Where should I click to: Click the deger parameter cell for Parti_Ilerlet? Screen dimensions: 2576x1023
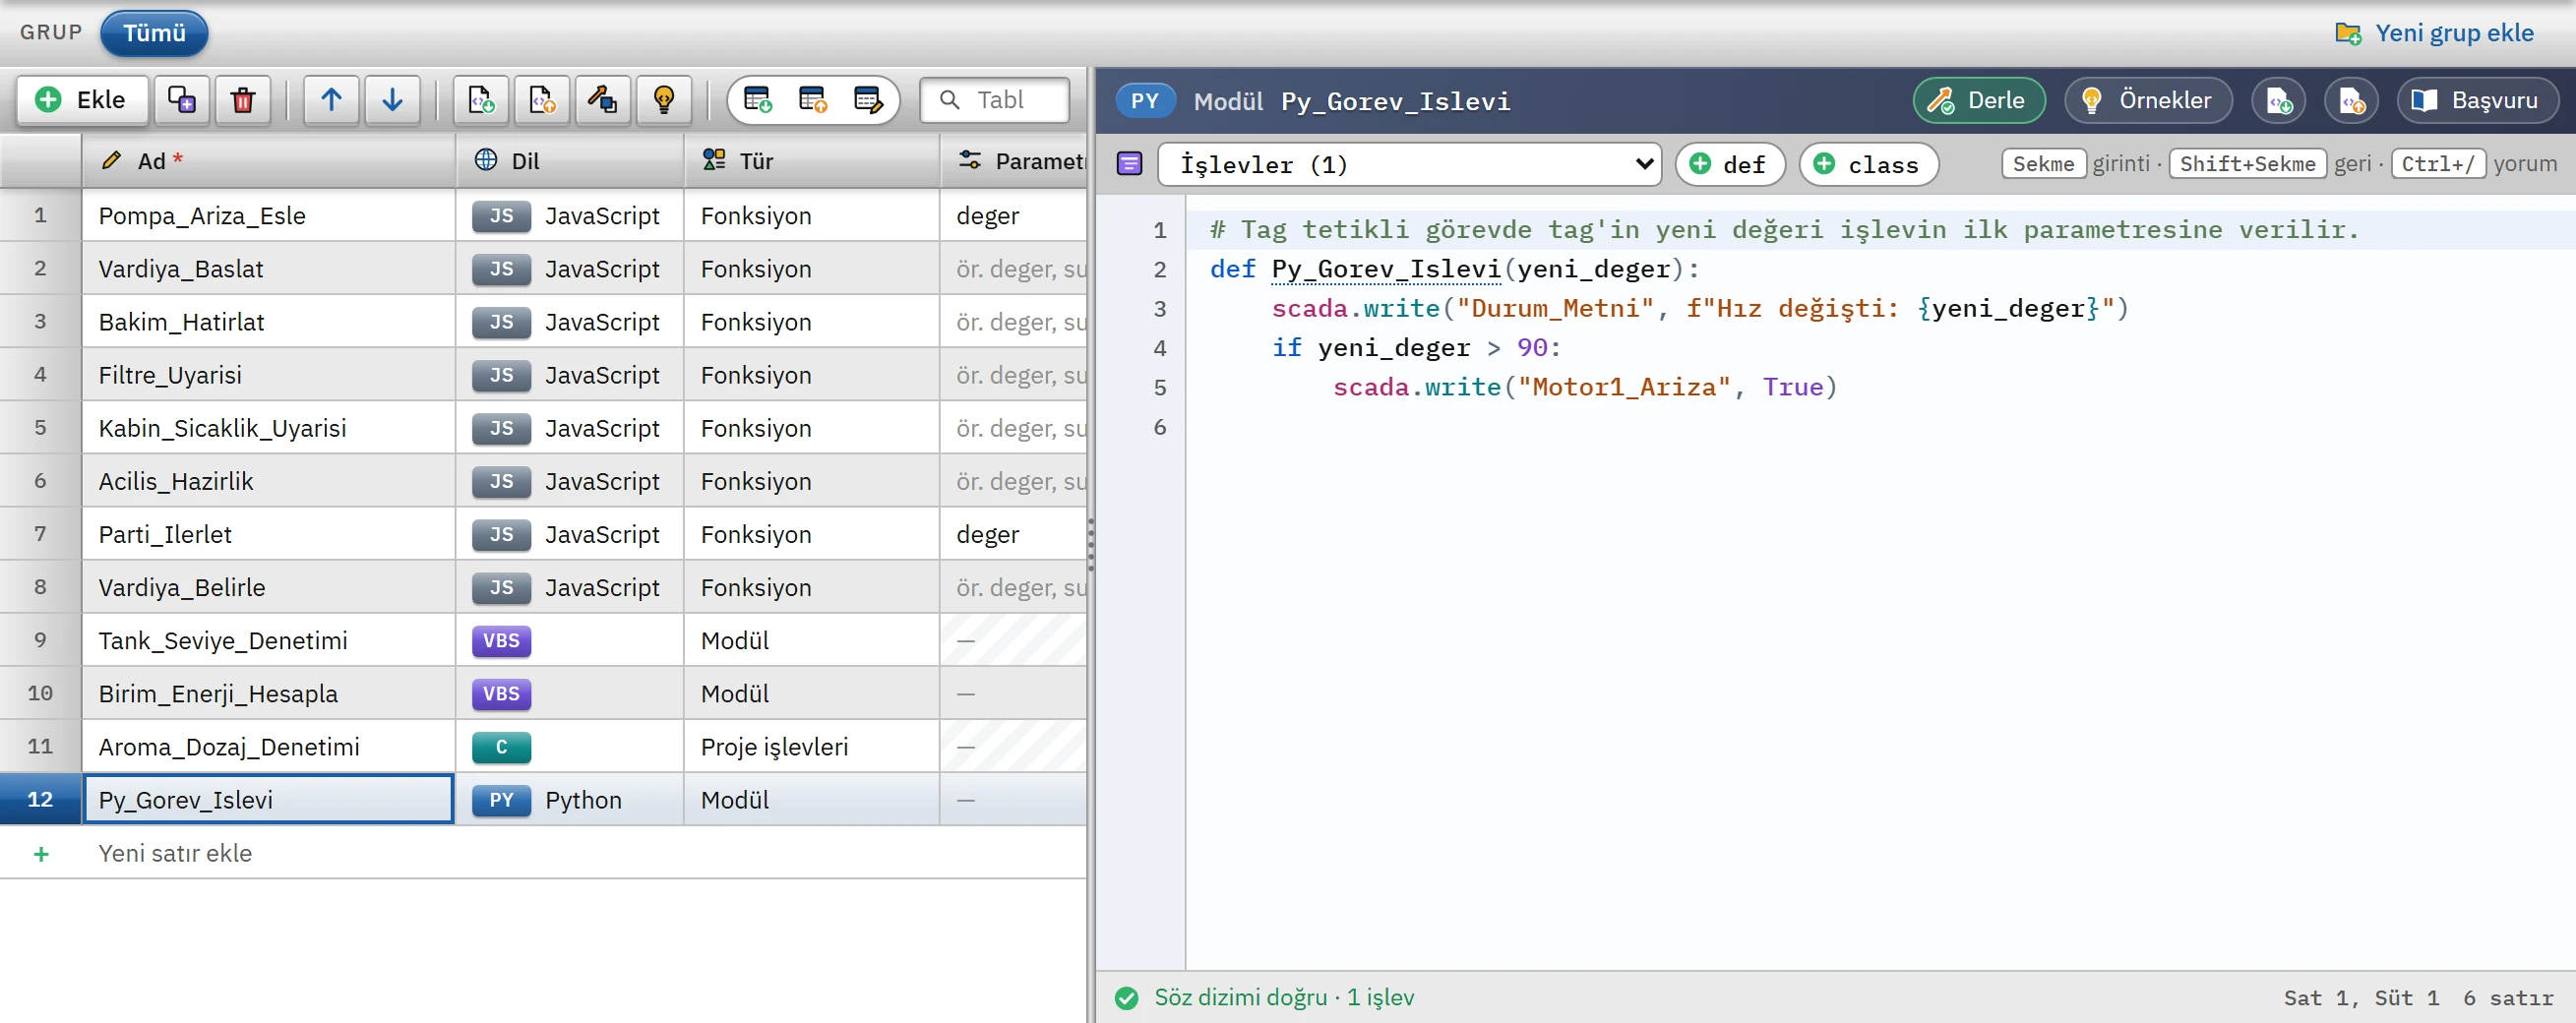click(1012, 535)
